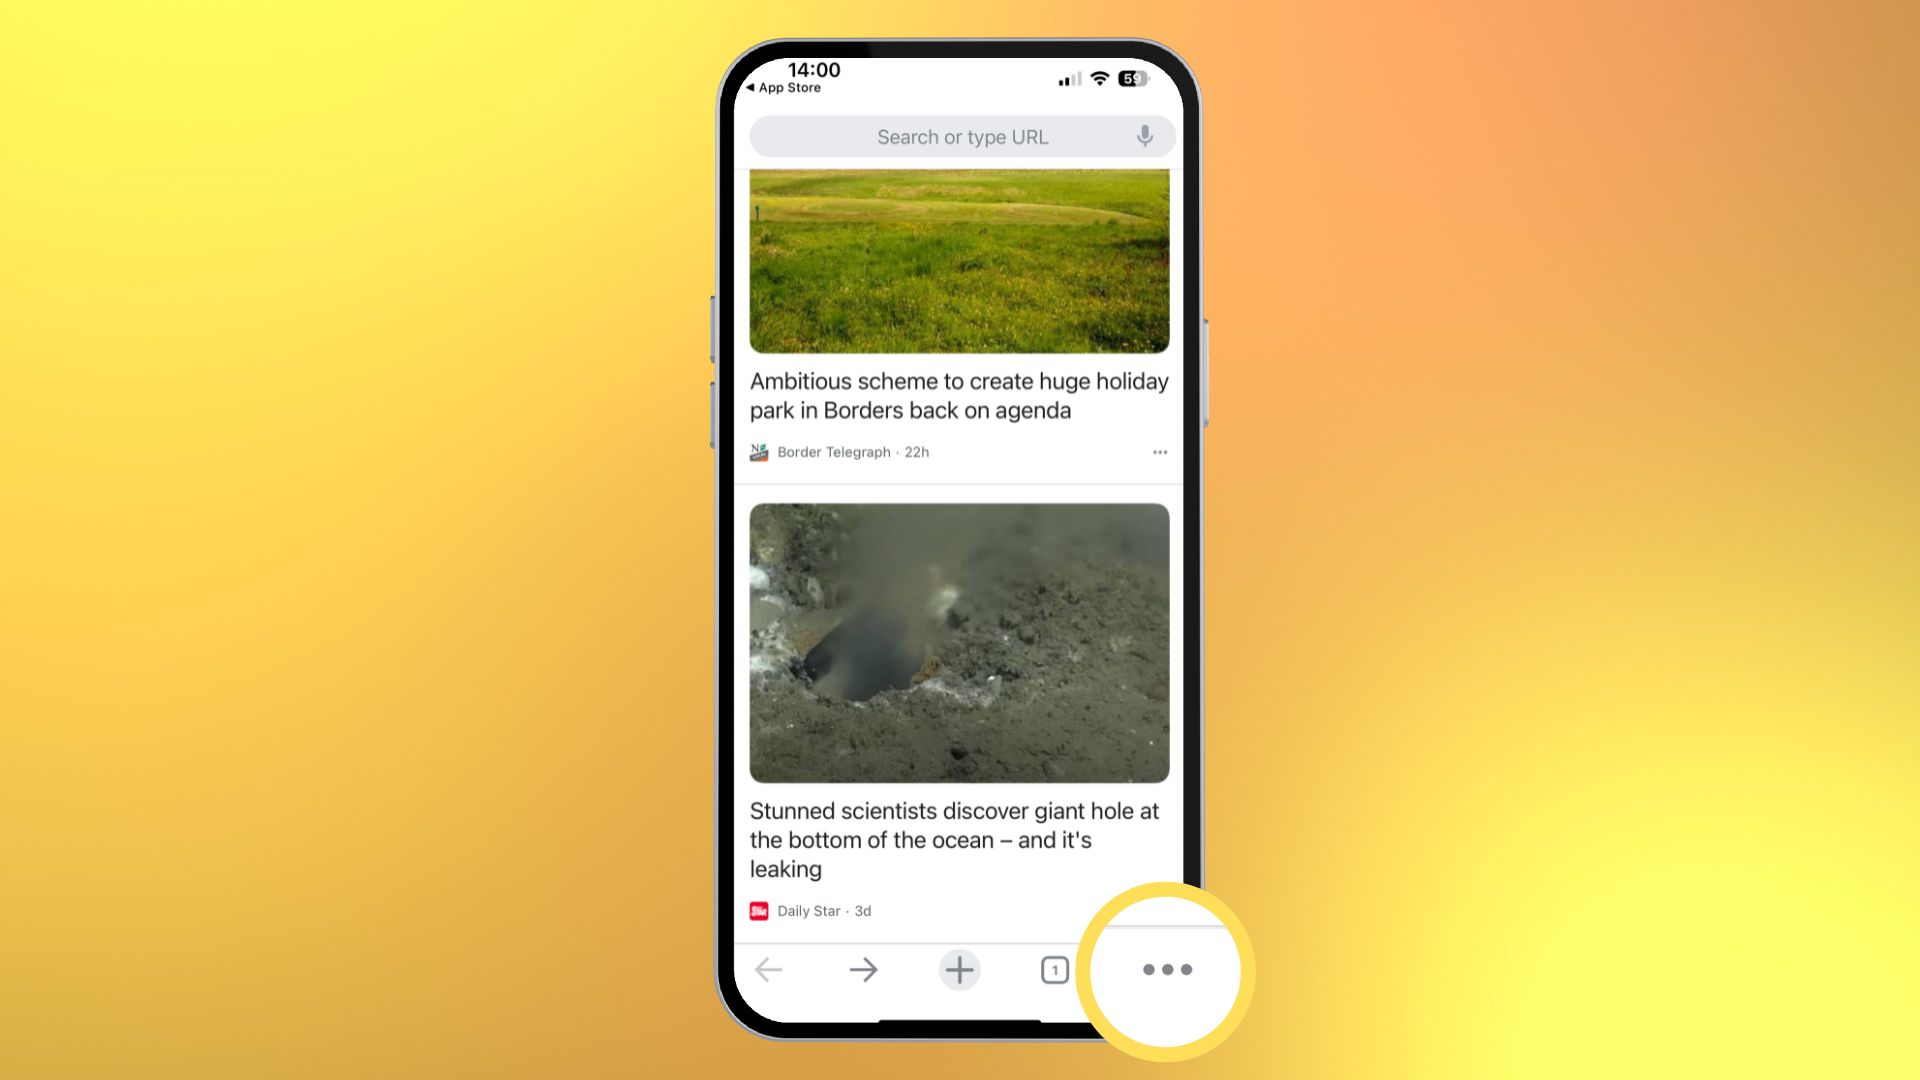Tap the giant ocean hole article image
Viewport: 1920px width, 1080px height.
tap(960, 642)
